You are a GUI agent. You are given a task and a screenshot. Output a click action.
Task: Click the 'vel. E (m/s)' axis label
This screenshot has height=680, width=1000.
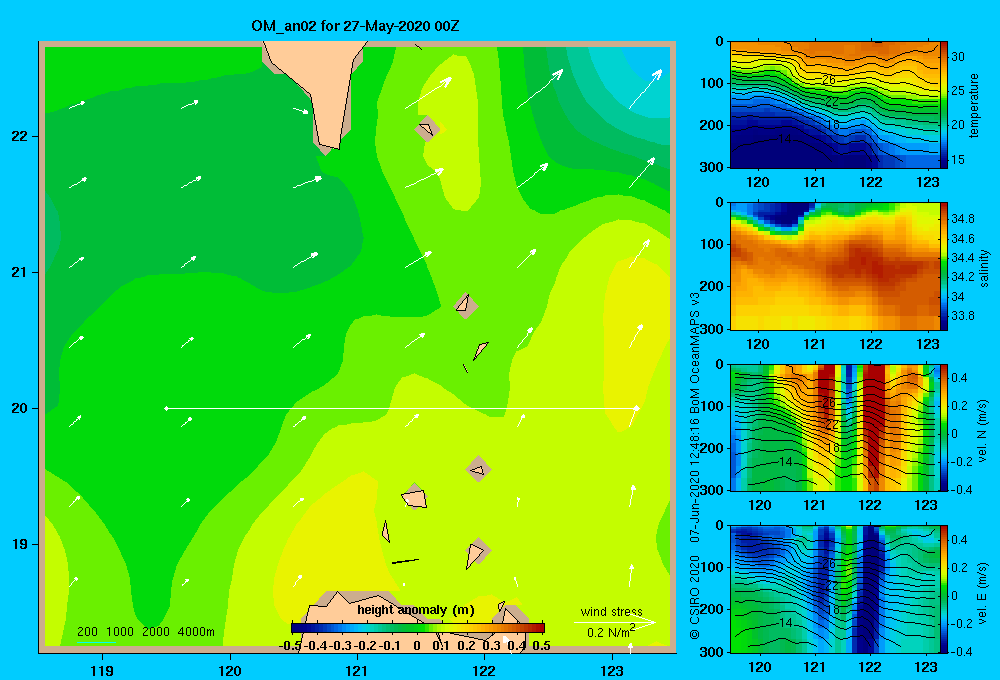click(982, 592)
